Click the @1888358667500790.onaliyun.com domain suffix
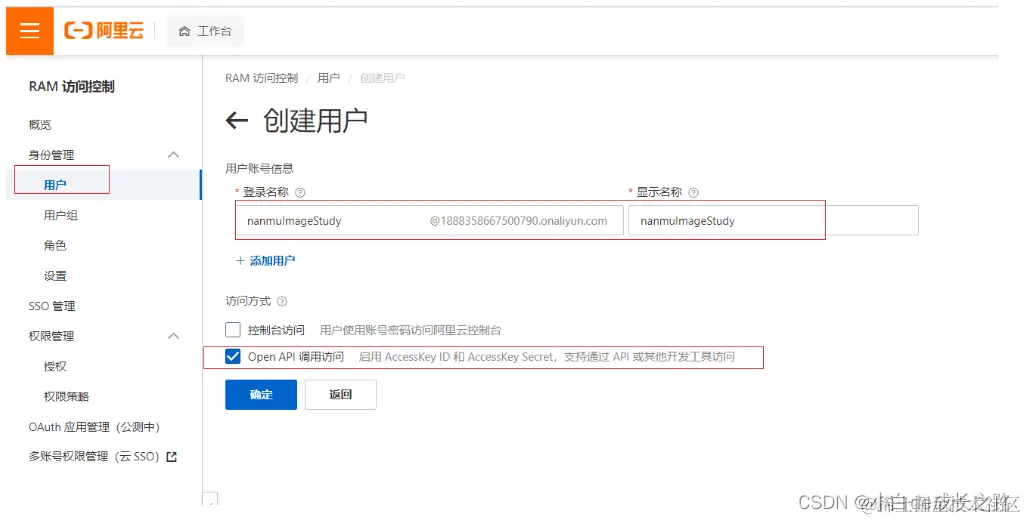 tap(518, 222)
